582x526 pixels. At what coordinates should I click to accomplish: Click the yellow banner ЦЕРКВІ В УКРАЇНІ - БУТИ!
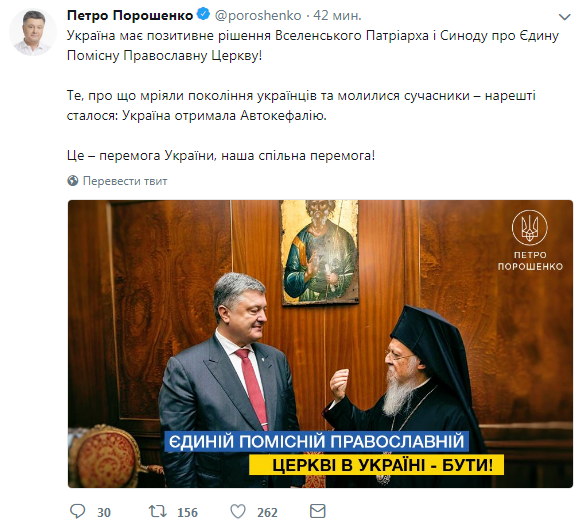376,465
